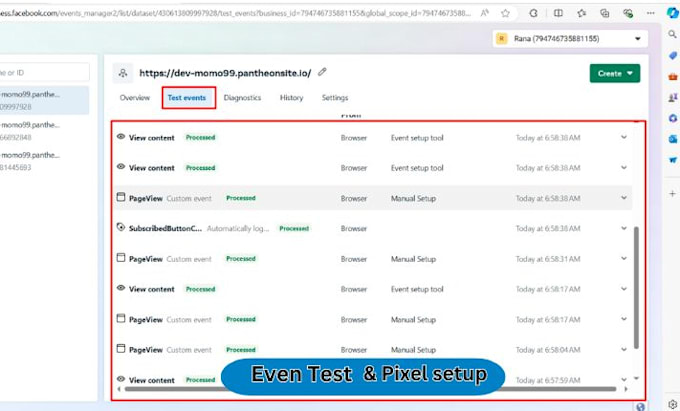Click the browser refresh icon
The image size is (680, 411).
click(x=533, y=13)
